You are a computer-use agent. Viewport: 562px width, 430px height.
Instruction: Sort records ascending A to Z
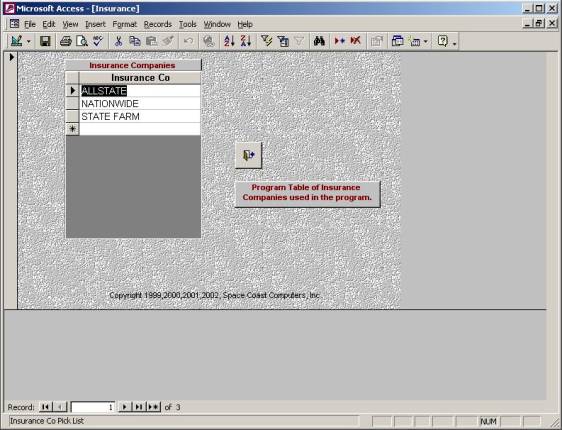pos(229,41)
